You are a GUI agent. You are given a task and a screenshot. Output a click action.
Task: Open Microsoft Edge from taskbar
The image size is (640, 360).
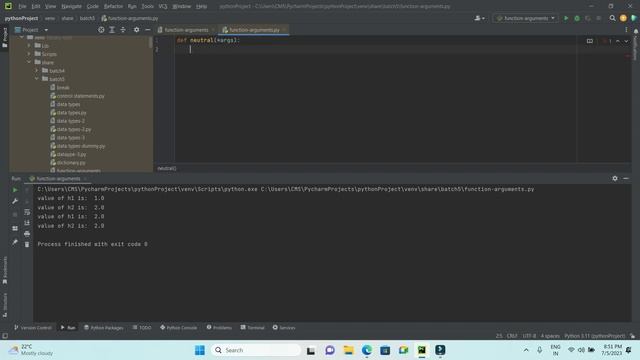click(x=367, y=350)
